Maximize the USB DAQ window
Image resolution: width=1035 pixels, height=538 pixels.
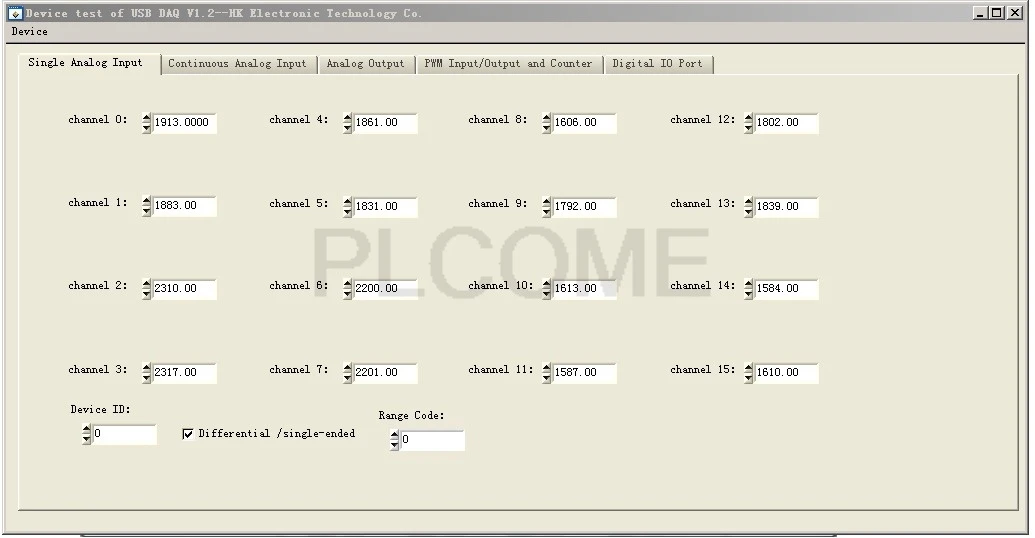coord(997,13)
